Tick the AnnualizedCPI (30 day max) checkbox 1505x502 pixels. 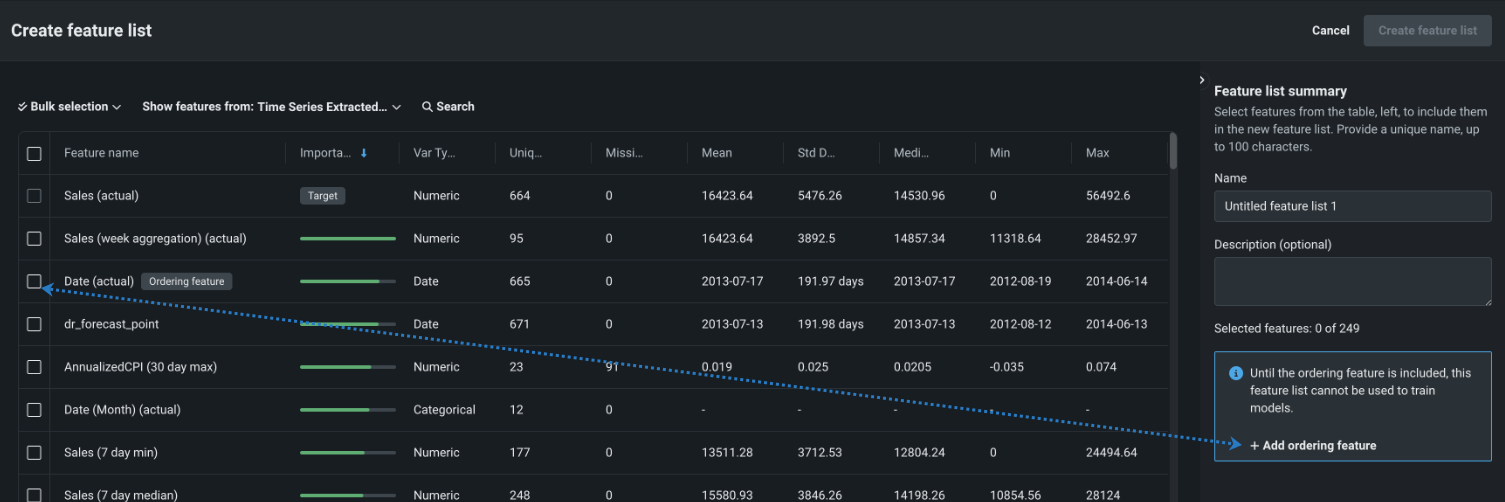tap(34, 367)
